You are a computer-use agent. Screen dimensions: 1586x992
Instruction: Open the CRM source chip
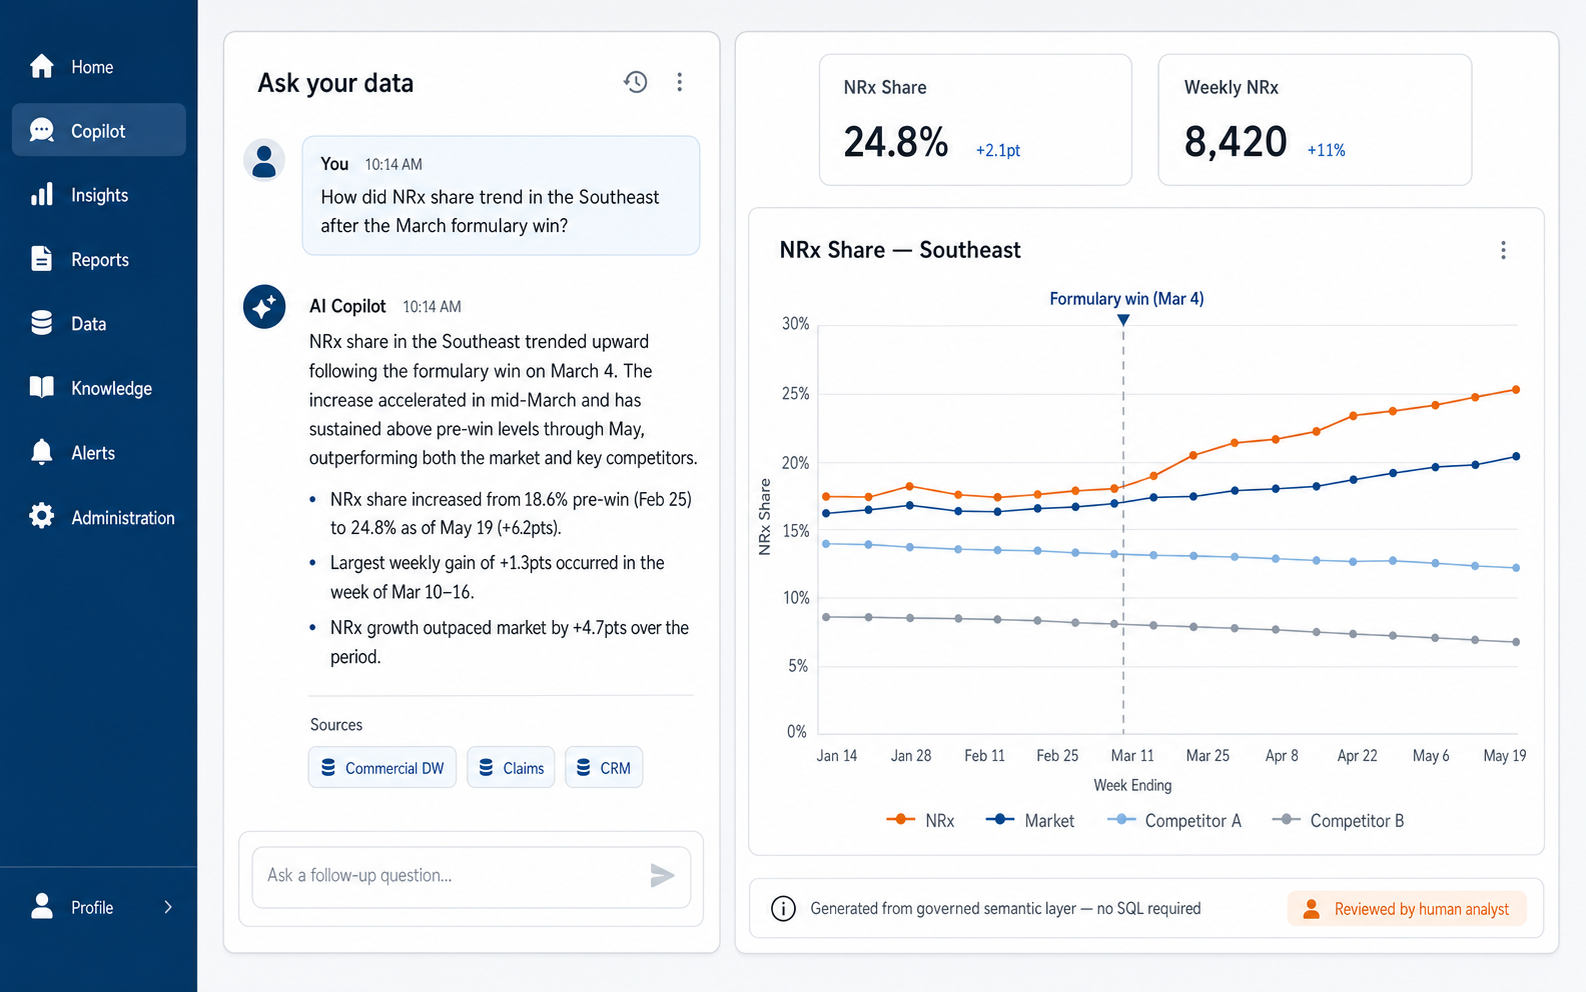tap(604, 767)
